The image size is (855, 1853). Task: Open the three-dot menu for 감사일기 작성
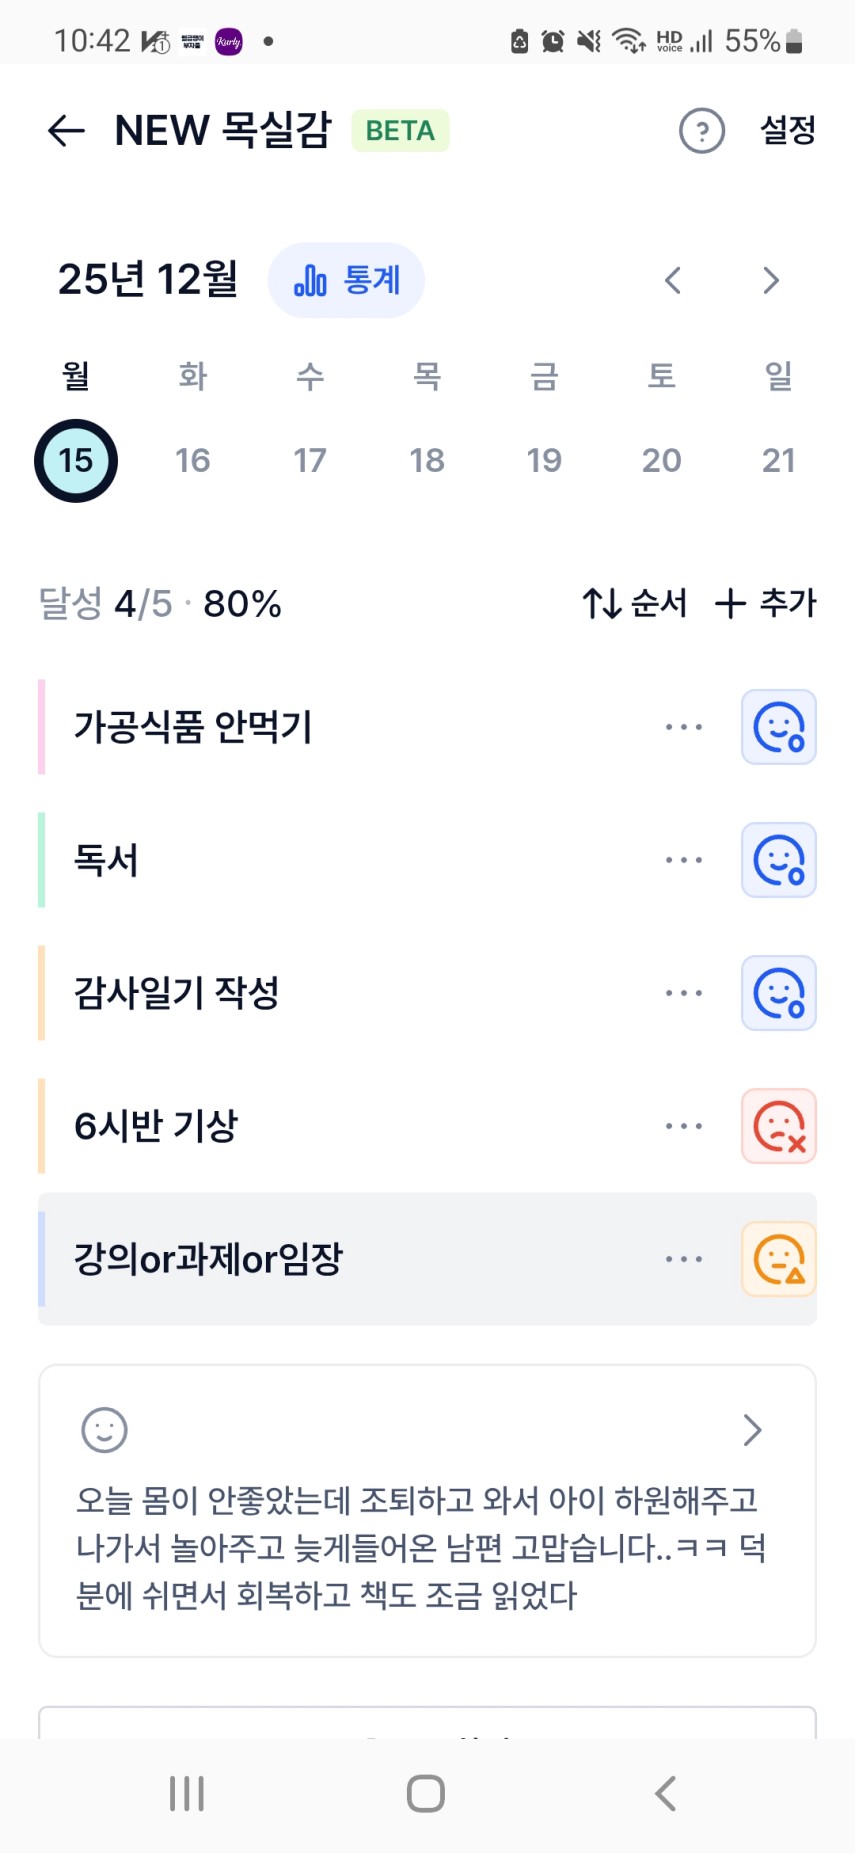point(684,993)
